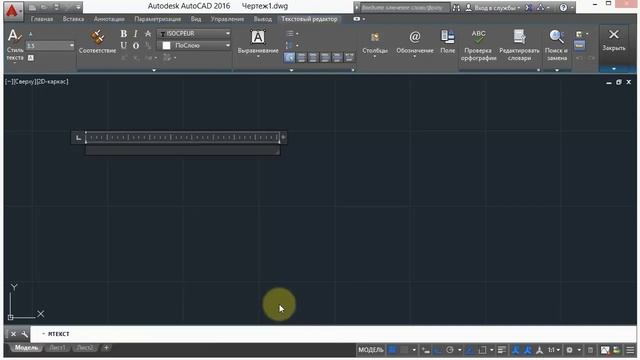Switch to the Параметризация ribbon tab
Viewport: 640px width, 360px height.
pos(158,19)
